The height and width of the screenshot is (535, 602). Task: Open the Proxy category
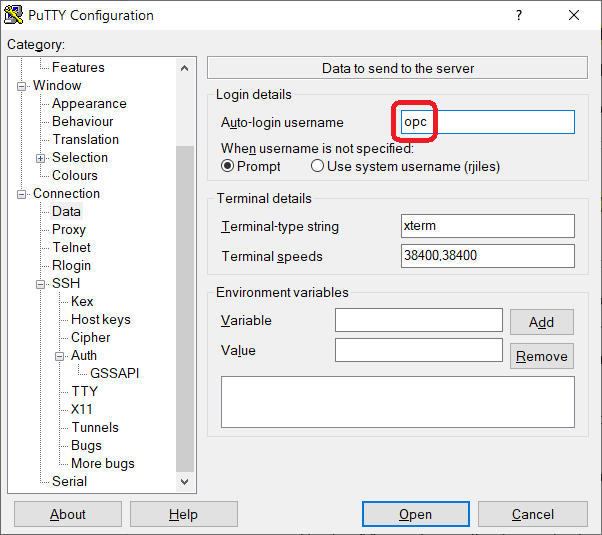pos(69,230)
